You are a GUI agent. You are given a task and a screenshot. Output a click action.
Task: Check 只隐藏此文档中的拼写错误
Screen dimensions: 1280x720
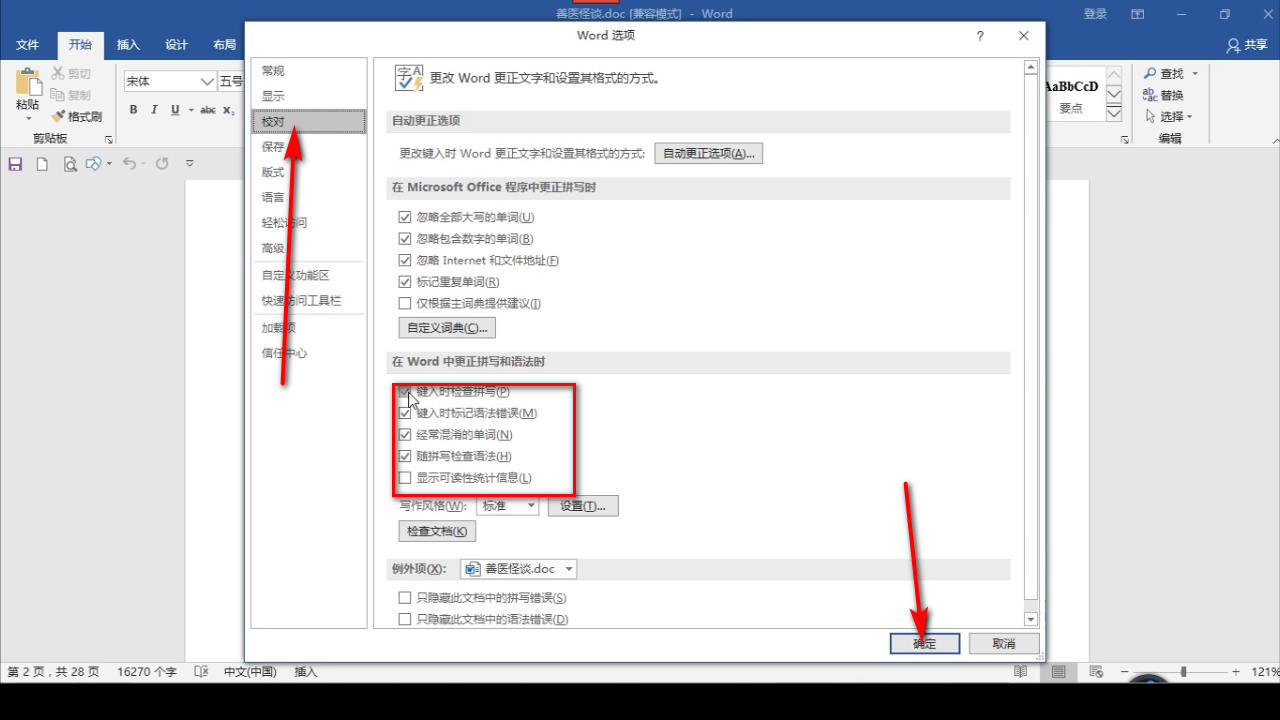click(405, 597)
